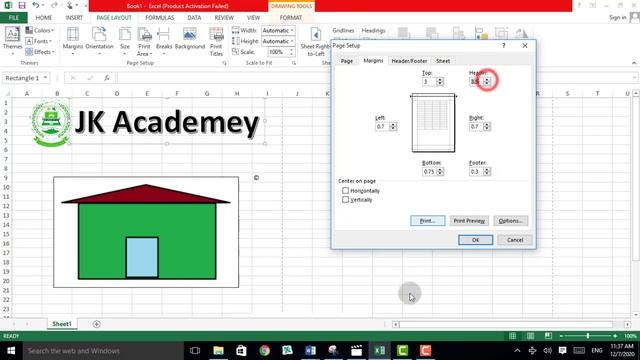Open the Drawing Tools FORMAT tab
Viewport: 640px width, 360px height.
pyautogui.click(x=291, y=18)
